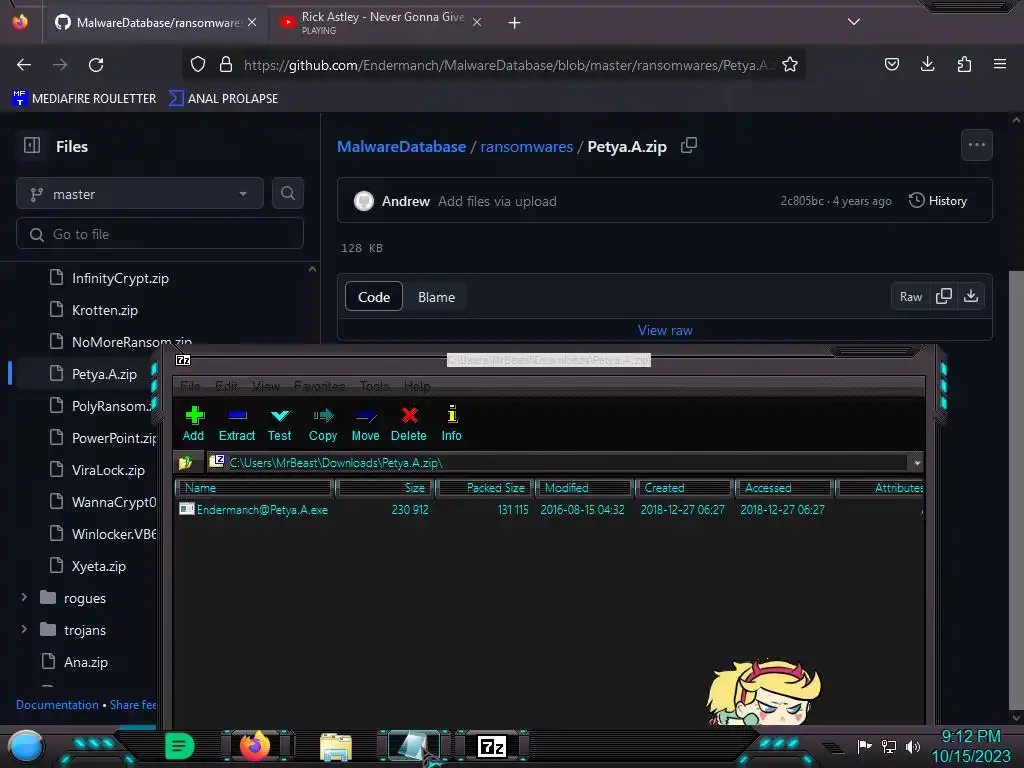
Task: Open the list all tabs dropdown in Firefox
Action: coord(854,22)
